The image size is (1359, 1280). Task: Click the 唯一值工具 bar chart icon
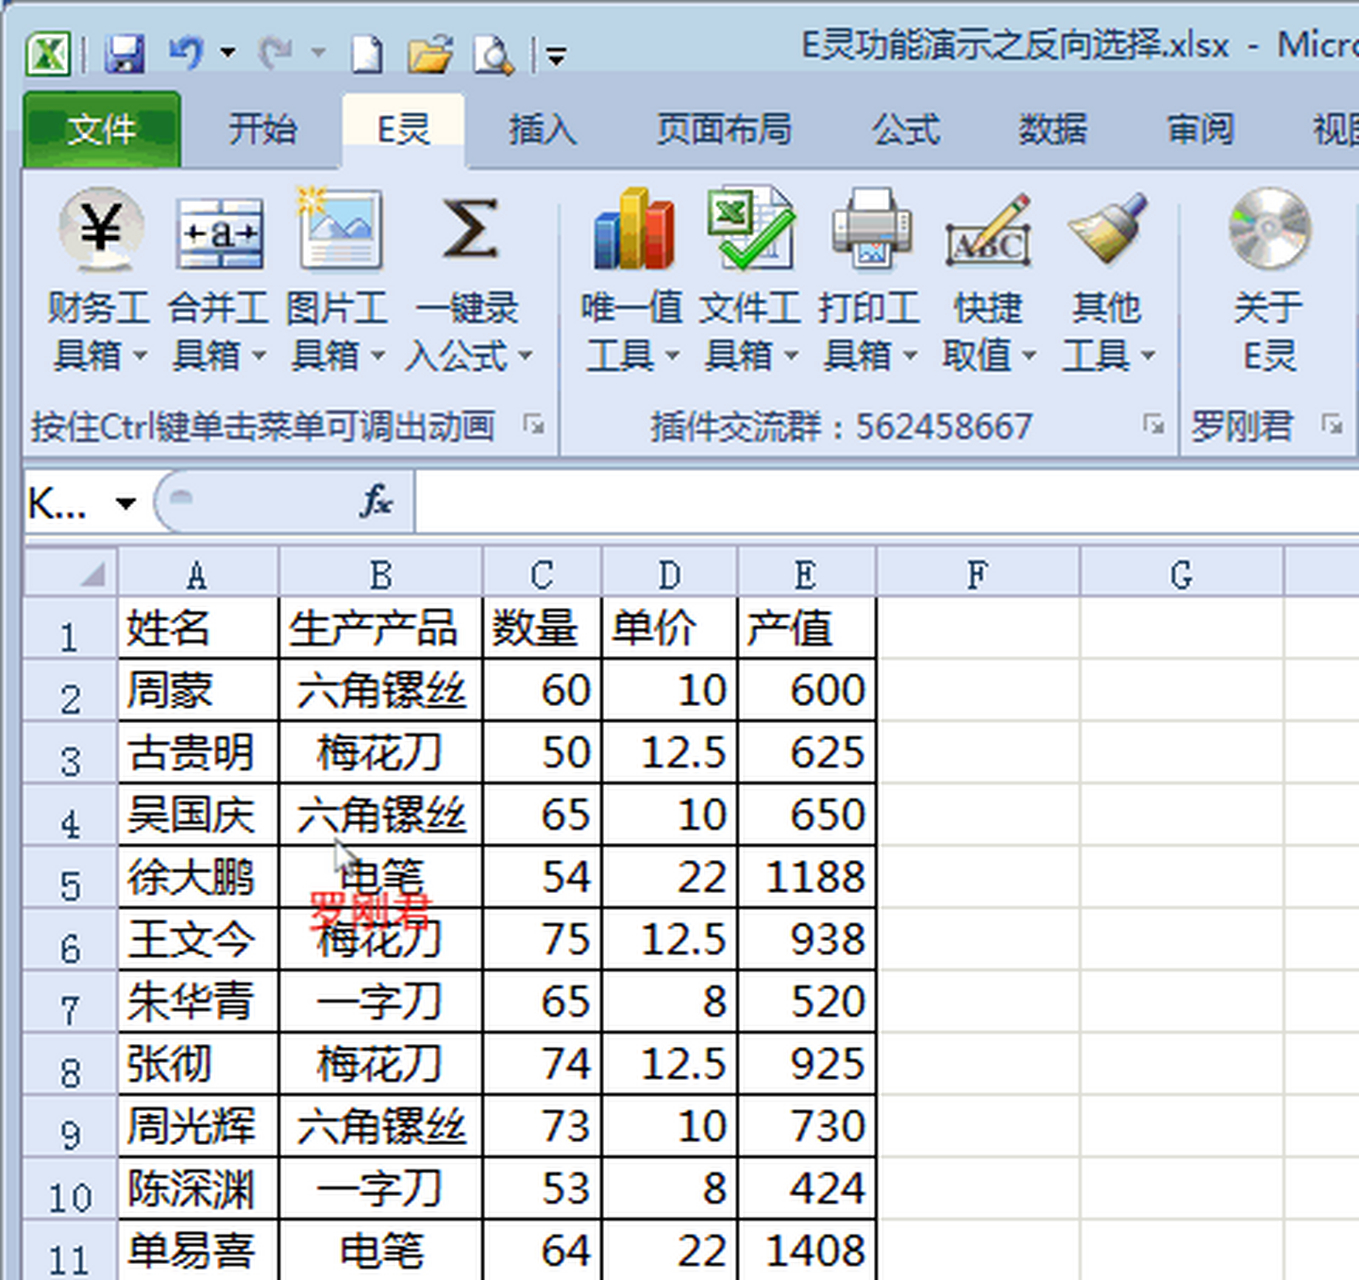tap(633, 230)
